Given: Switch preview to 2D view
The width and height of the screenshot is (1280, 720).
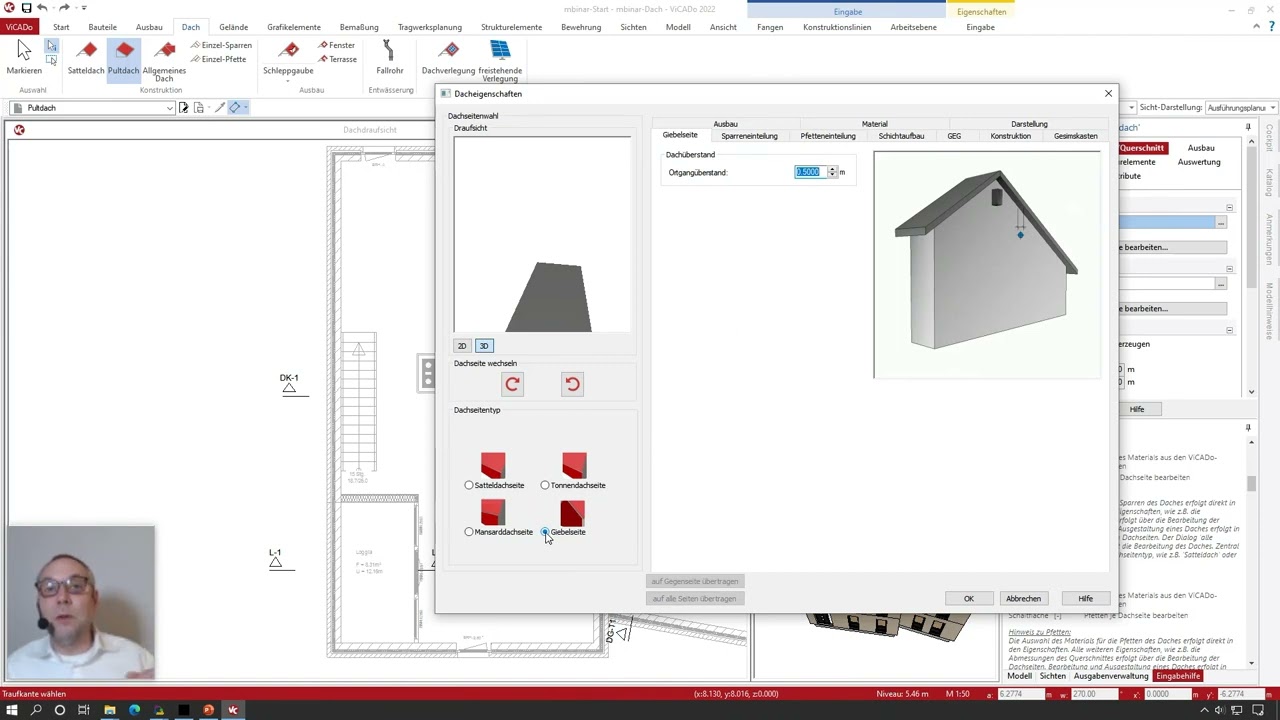Looking at the screenshot, I should click(462, 346).
